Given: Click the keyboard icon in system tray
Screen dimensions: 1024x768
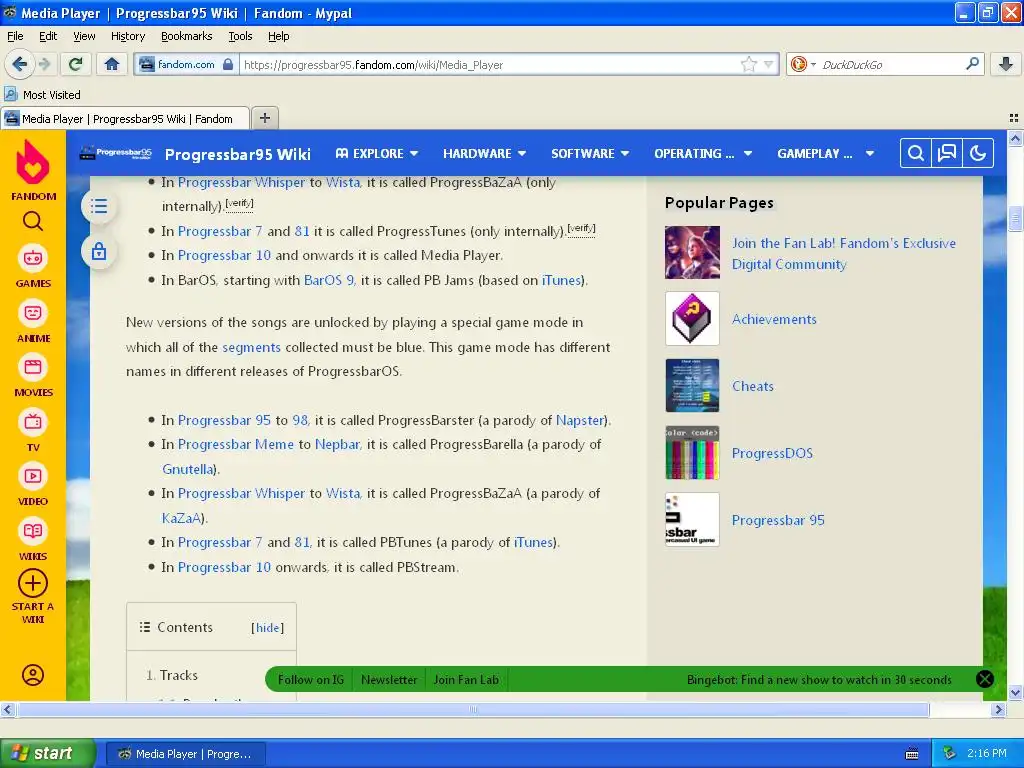Looking at the screenshot, I should [x=912, y=754].
